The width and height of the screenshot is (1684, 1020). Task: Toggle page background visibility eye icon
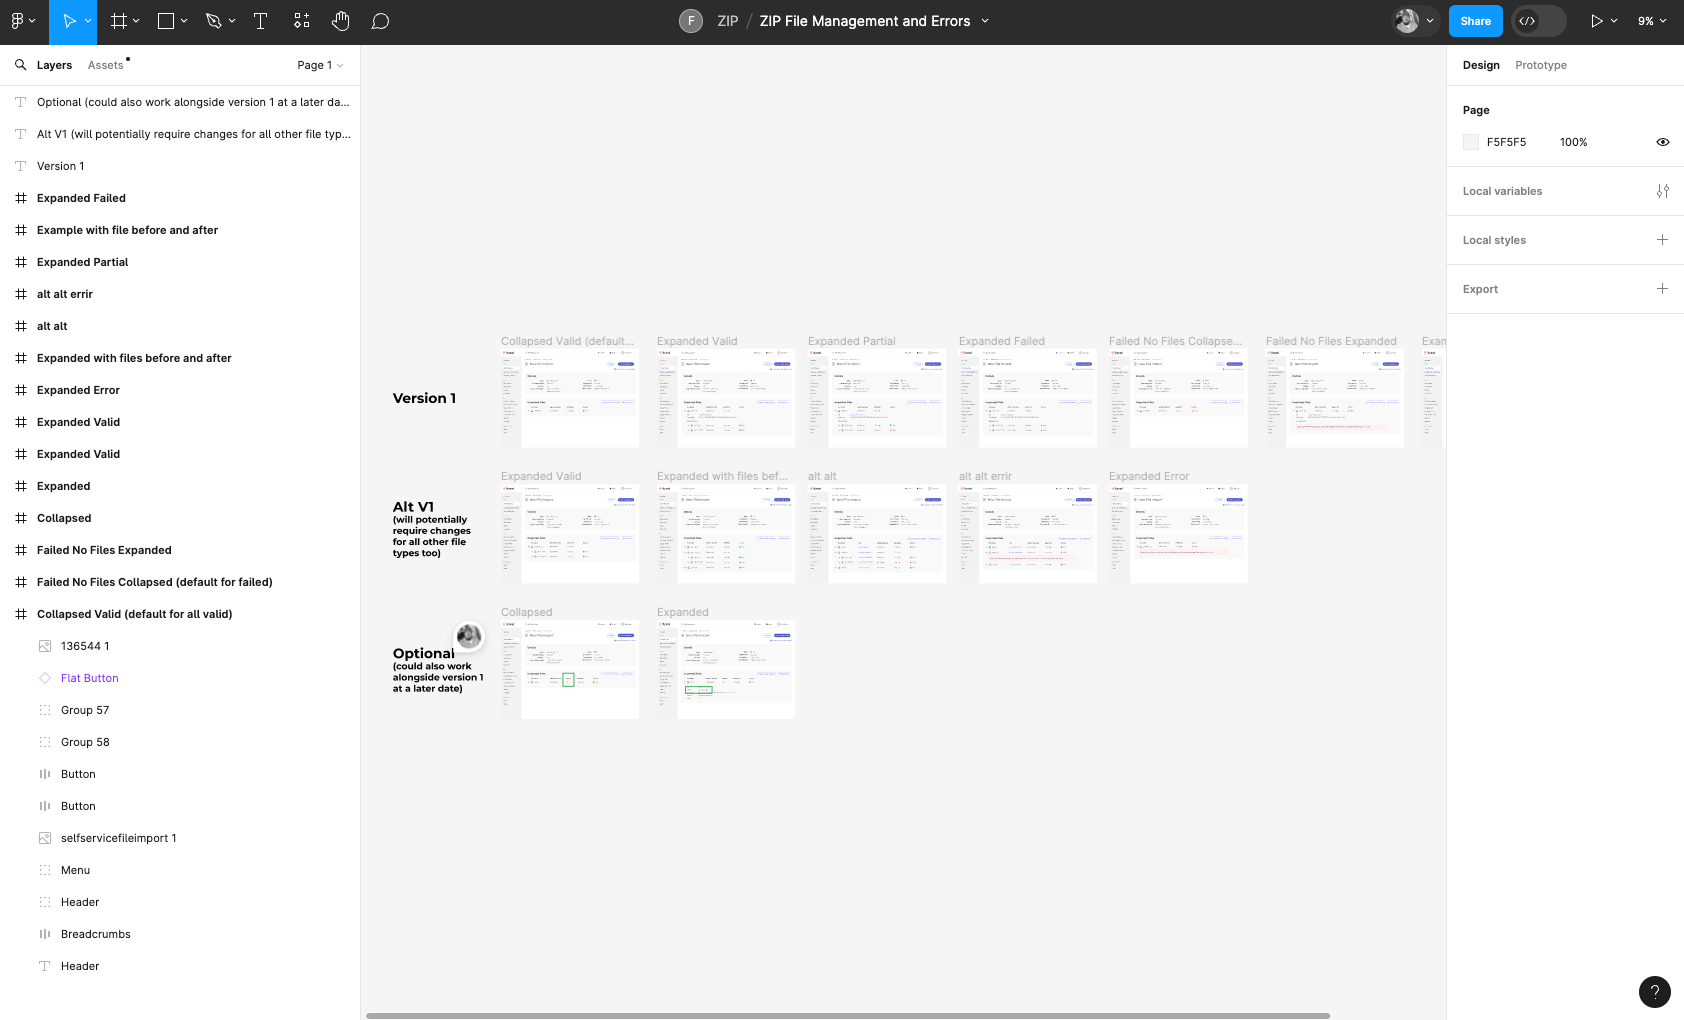[1662, 142]
